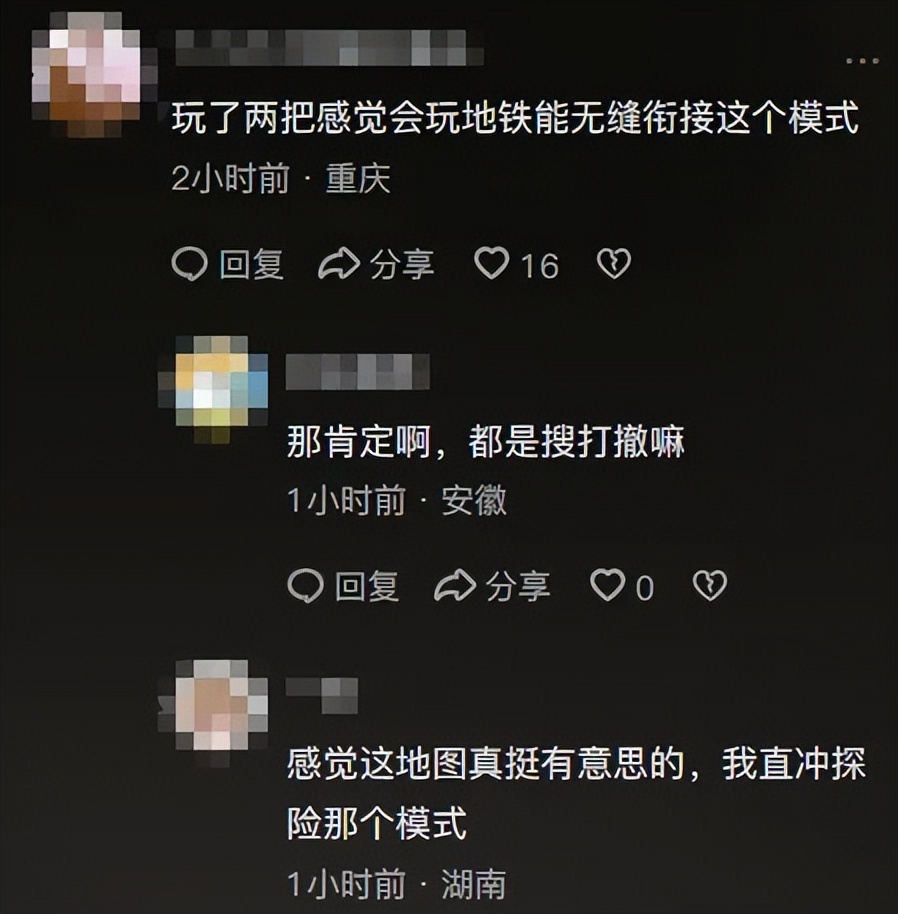898x914 pixels.
Task: Click reply bubble icon on Chongqing comment
Action: [x=189, y=263]
